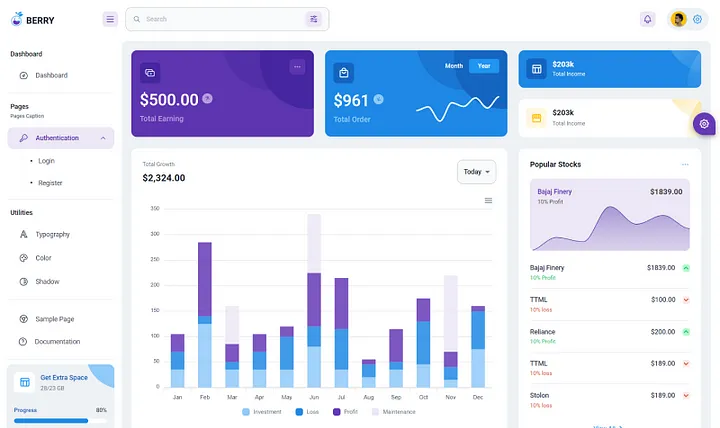Click the Reliance stock name
720x428 pixels.
point(542,332)
